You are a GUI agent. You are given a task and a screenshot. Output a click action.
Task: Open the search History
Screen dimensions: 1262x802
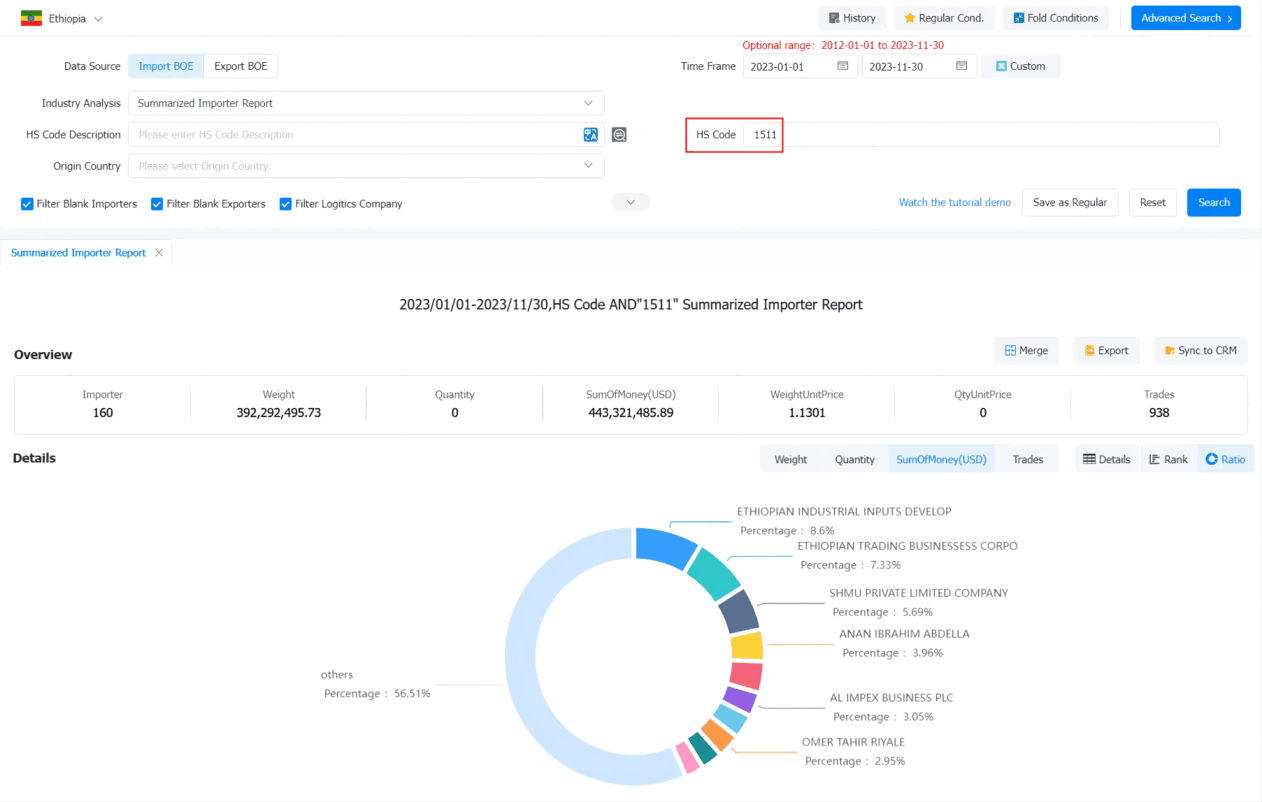pyautogui.click(x=852, y=18)
